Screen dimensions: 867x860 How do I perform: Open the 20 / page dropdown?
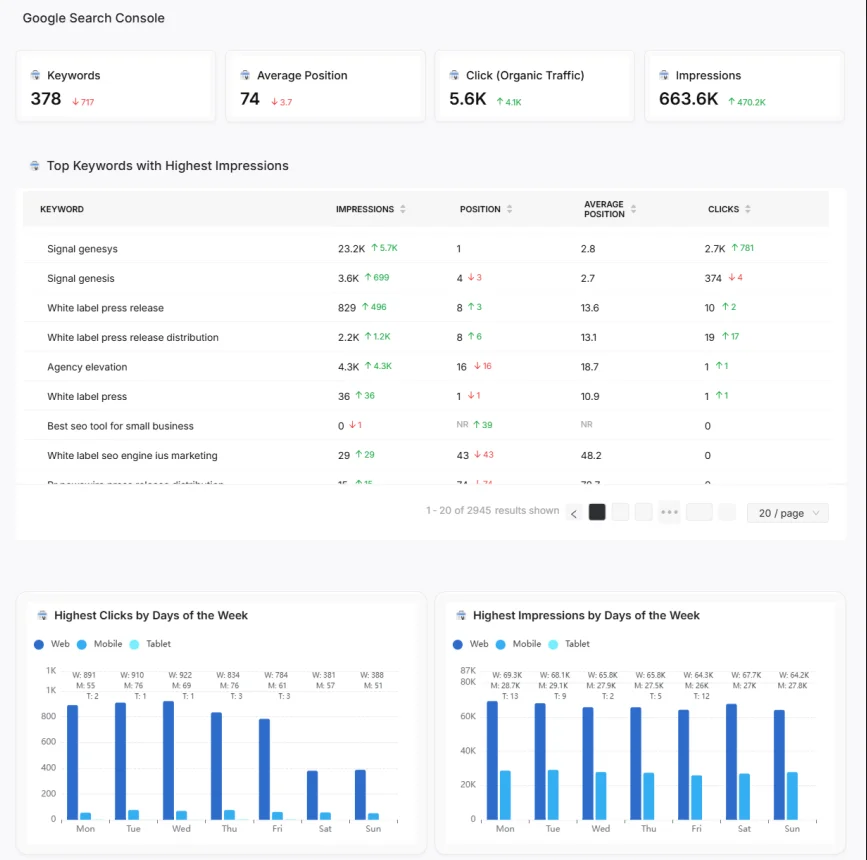pos(787,513)
